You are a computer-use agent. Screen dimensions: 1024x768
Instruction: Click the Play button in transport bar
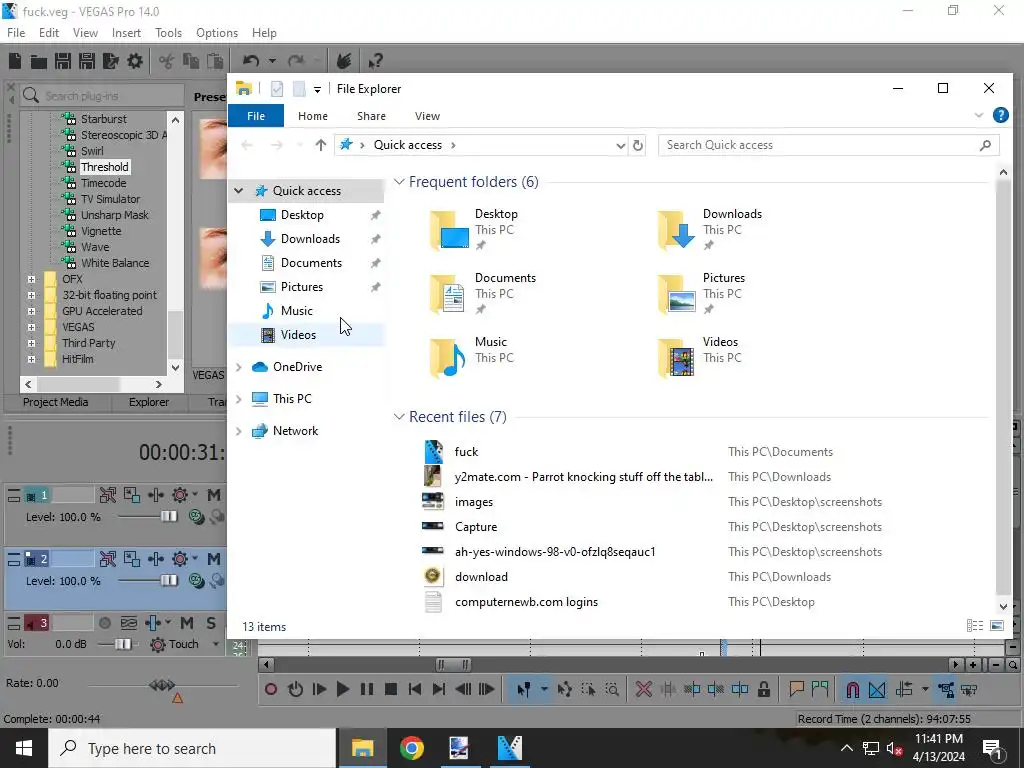point(343,689)
